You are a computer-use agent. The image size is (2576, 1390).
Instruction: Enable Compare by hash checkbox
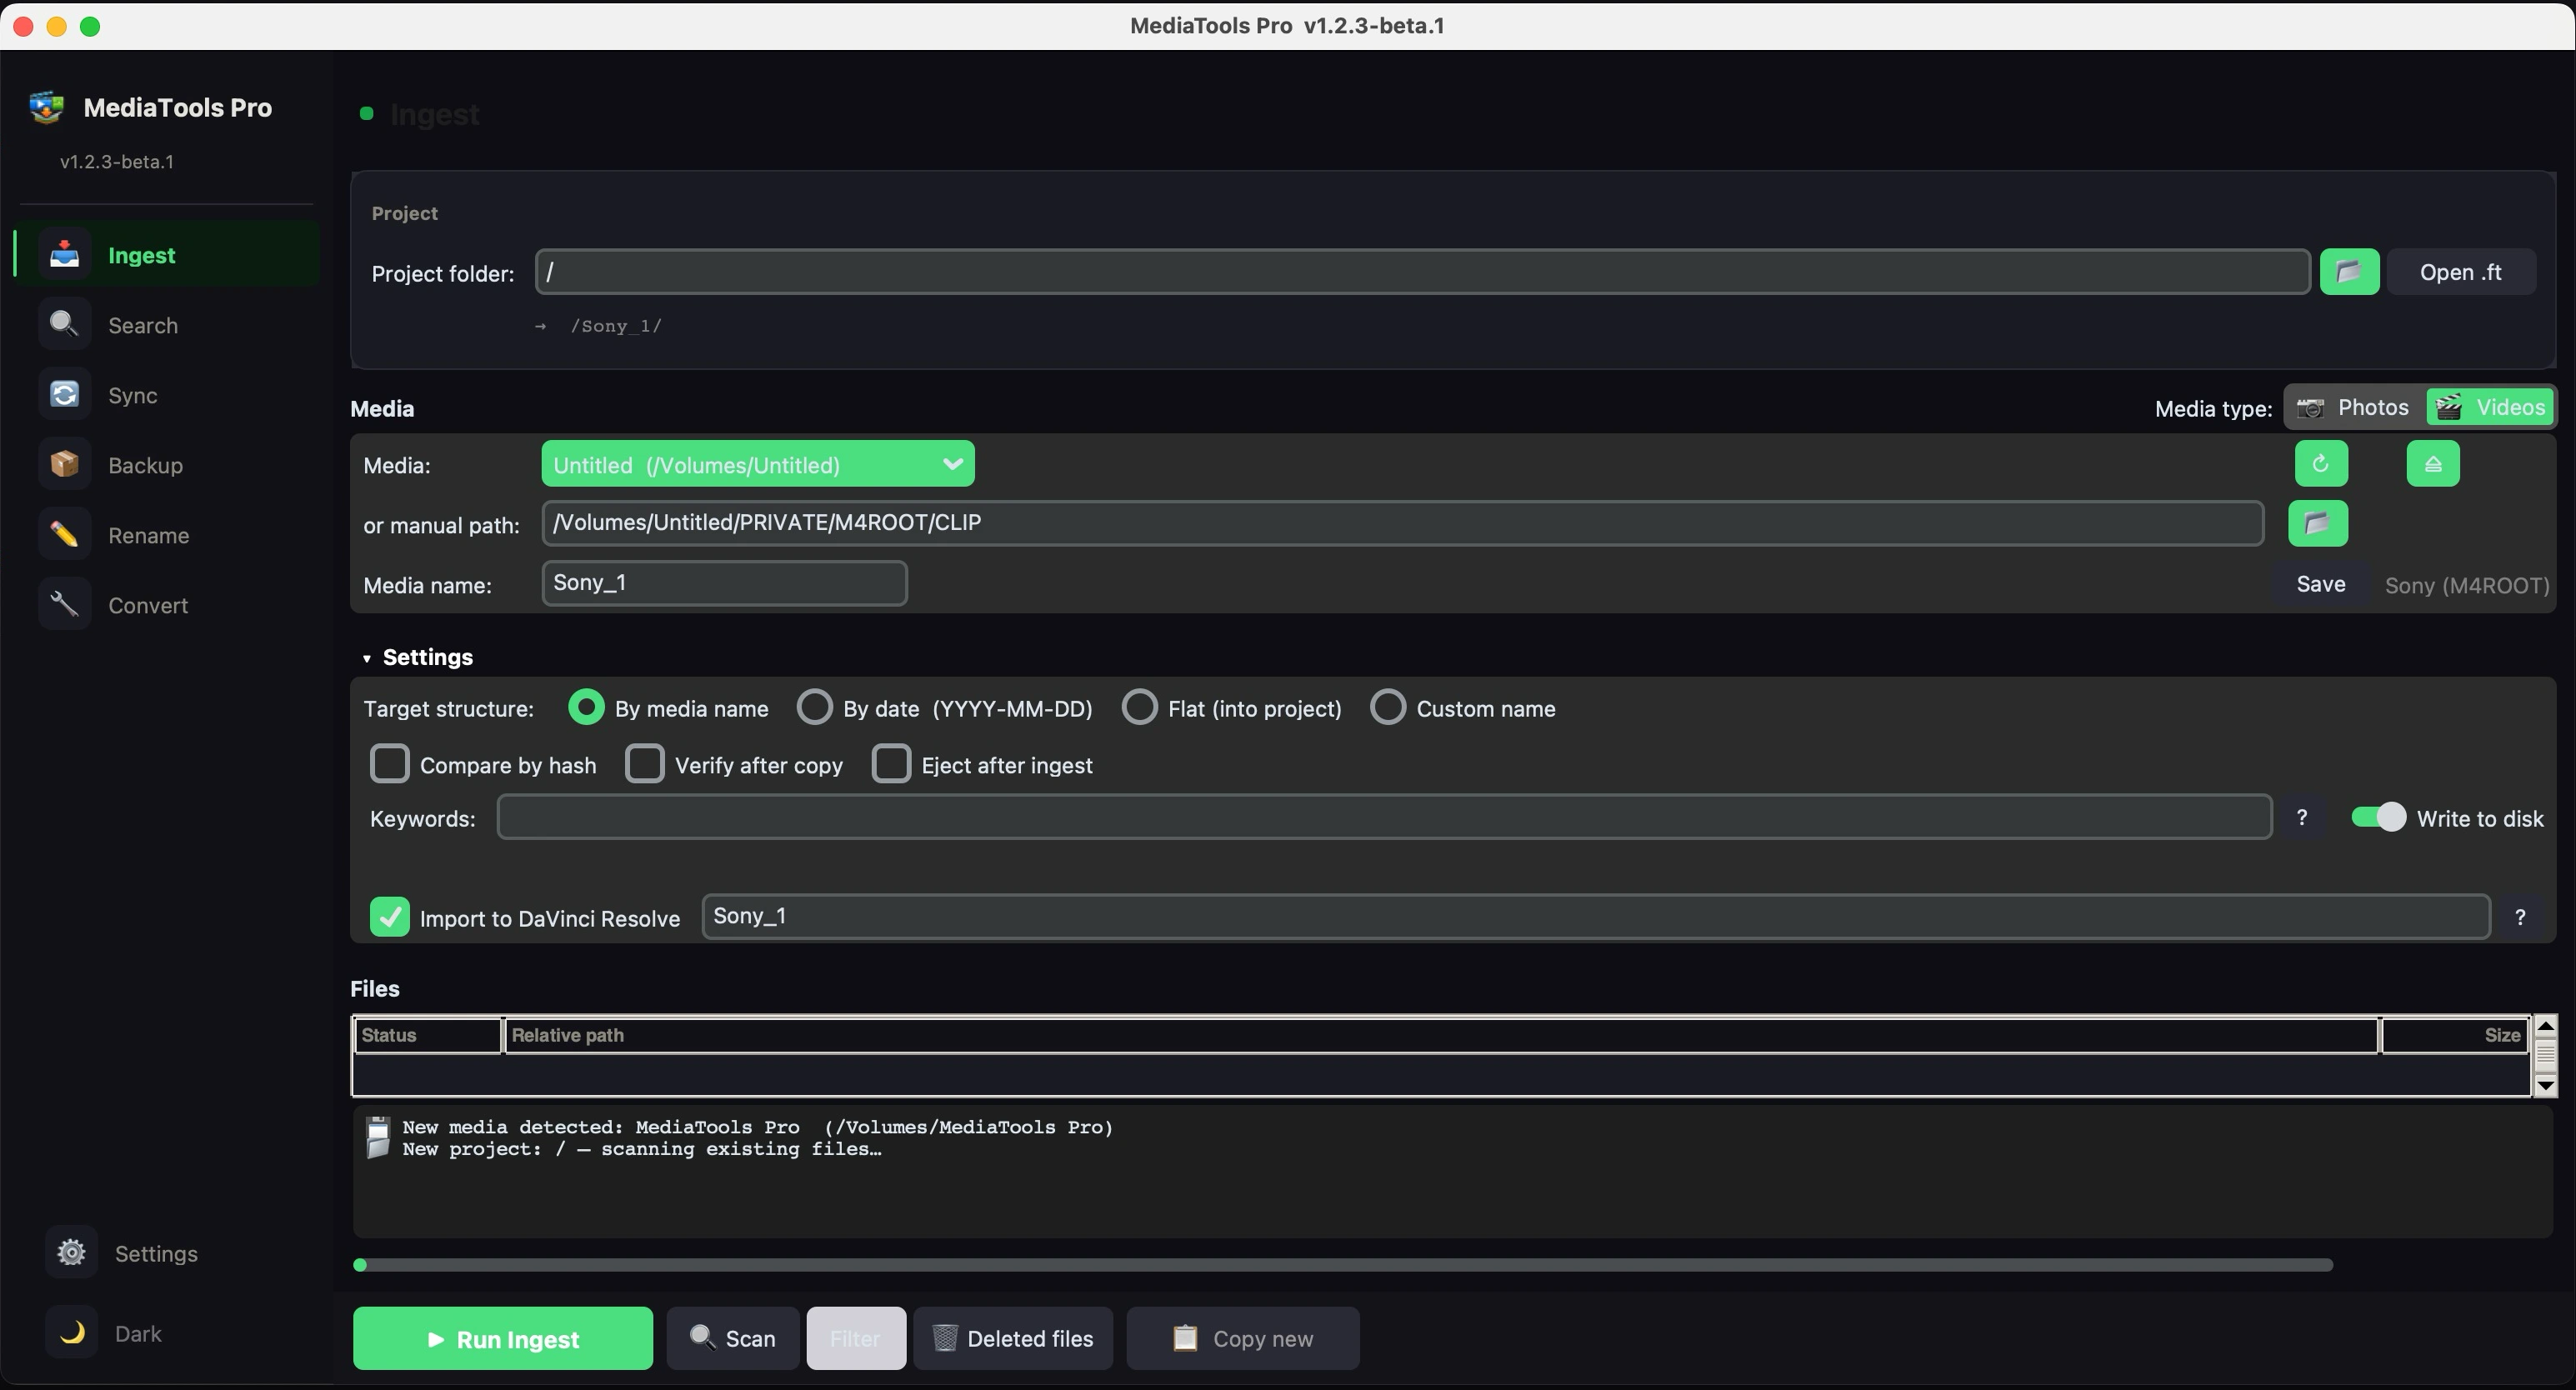coord(390,764)
